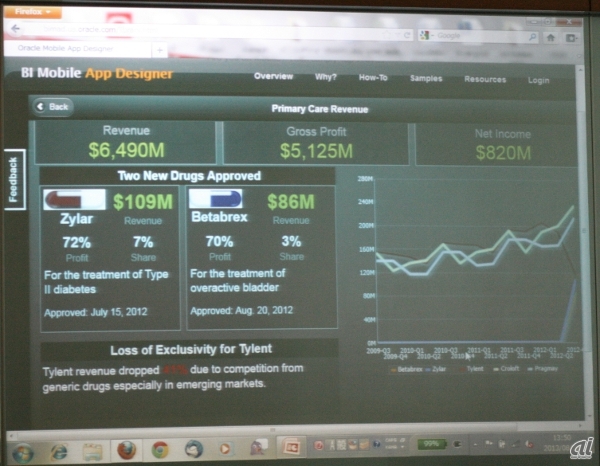
Task: Go back using the browser back arrow
Action: tap(16, 28)
